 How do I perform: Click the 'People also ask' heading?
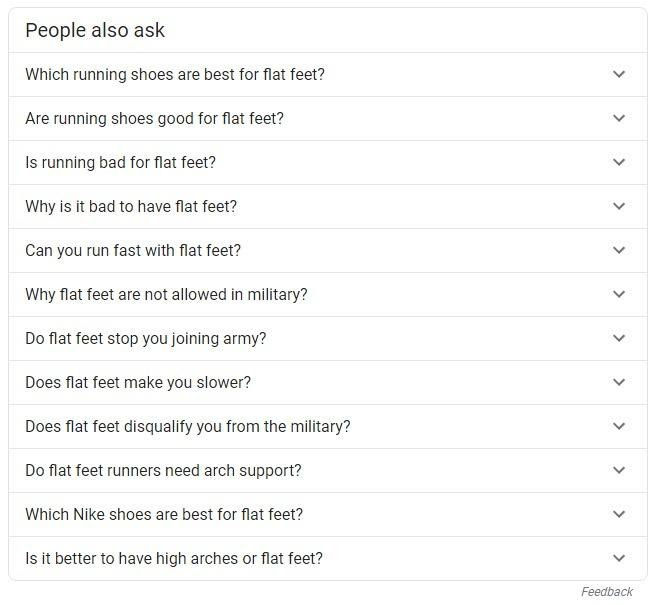(x=95, y=31)
